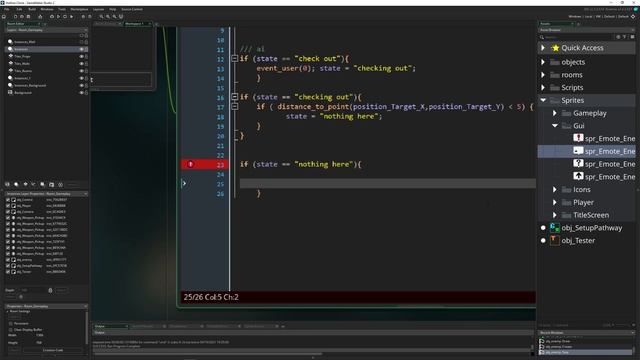Open the Help menu

tap(113, 9)
